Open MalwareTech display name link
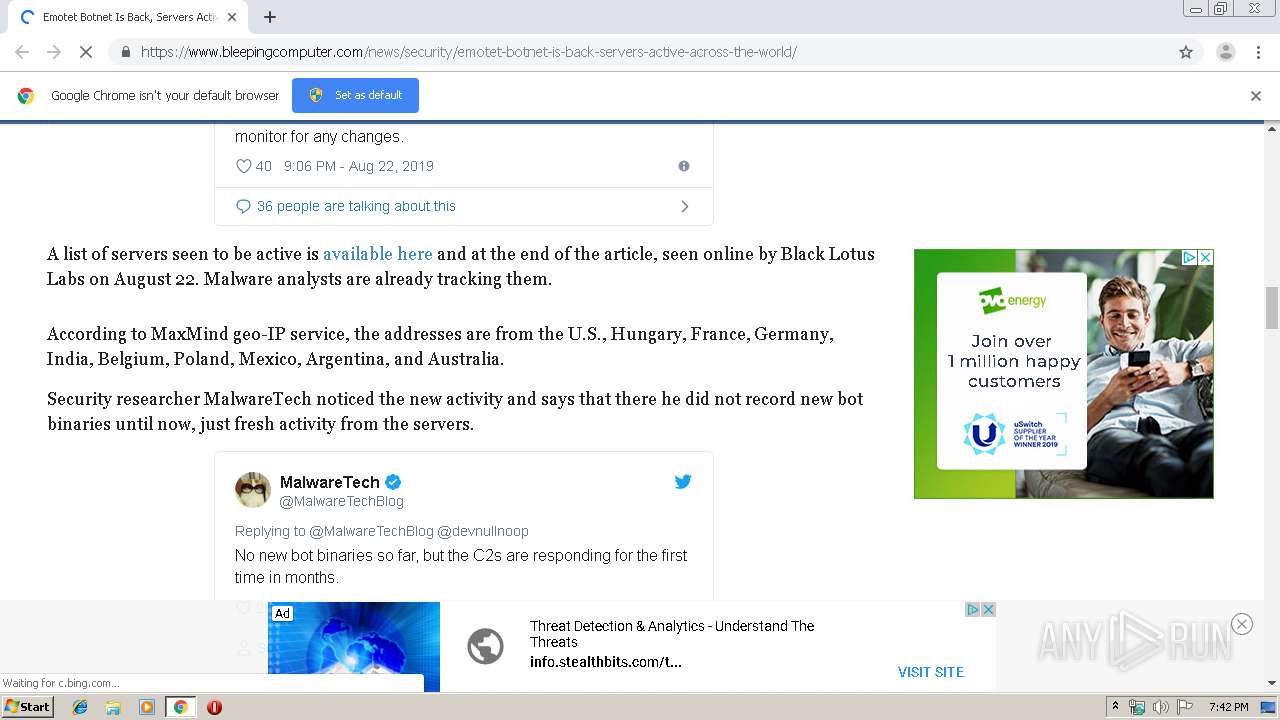This screenshot has width=1280, height=720. [x=330, y=482]
